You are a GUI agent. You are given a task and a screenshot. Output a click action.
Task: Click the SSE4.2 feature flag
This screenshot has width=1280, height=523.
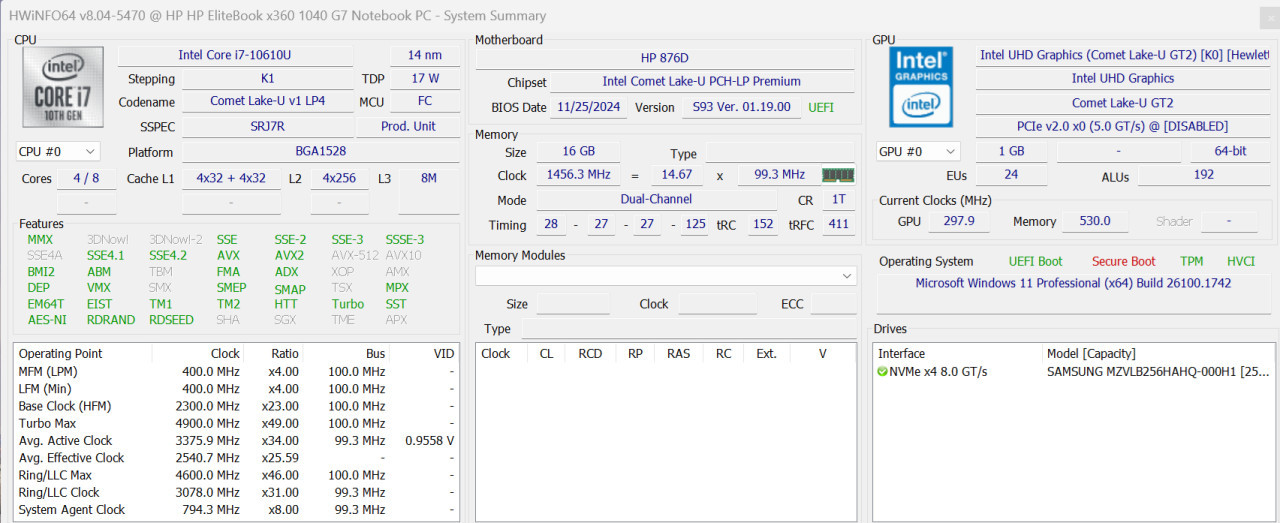coord(168,255)
